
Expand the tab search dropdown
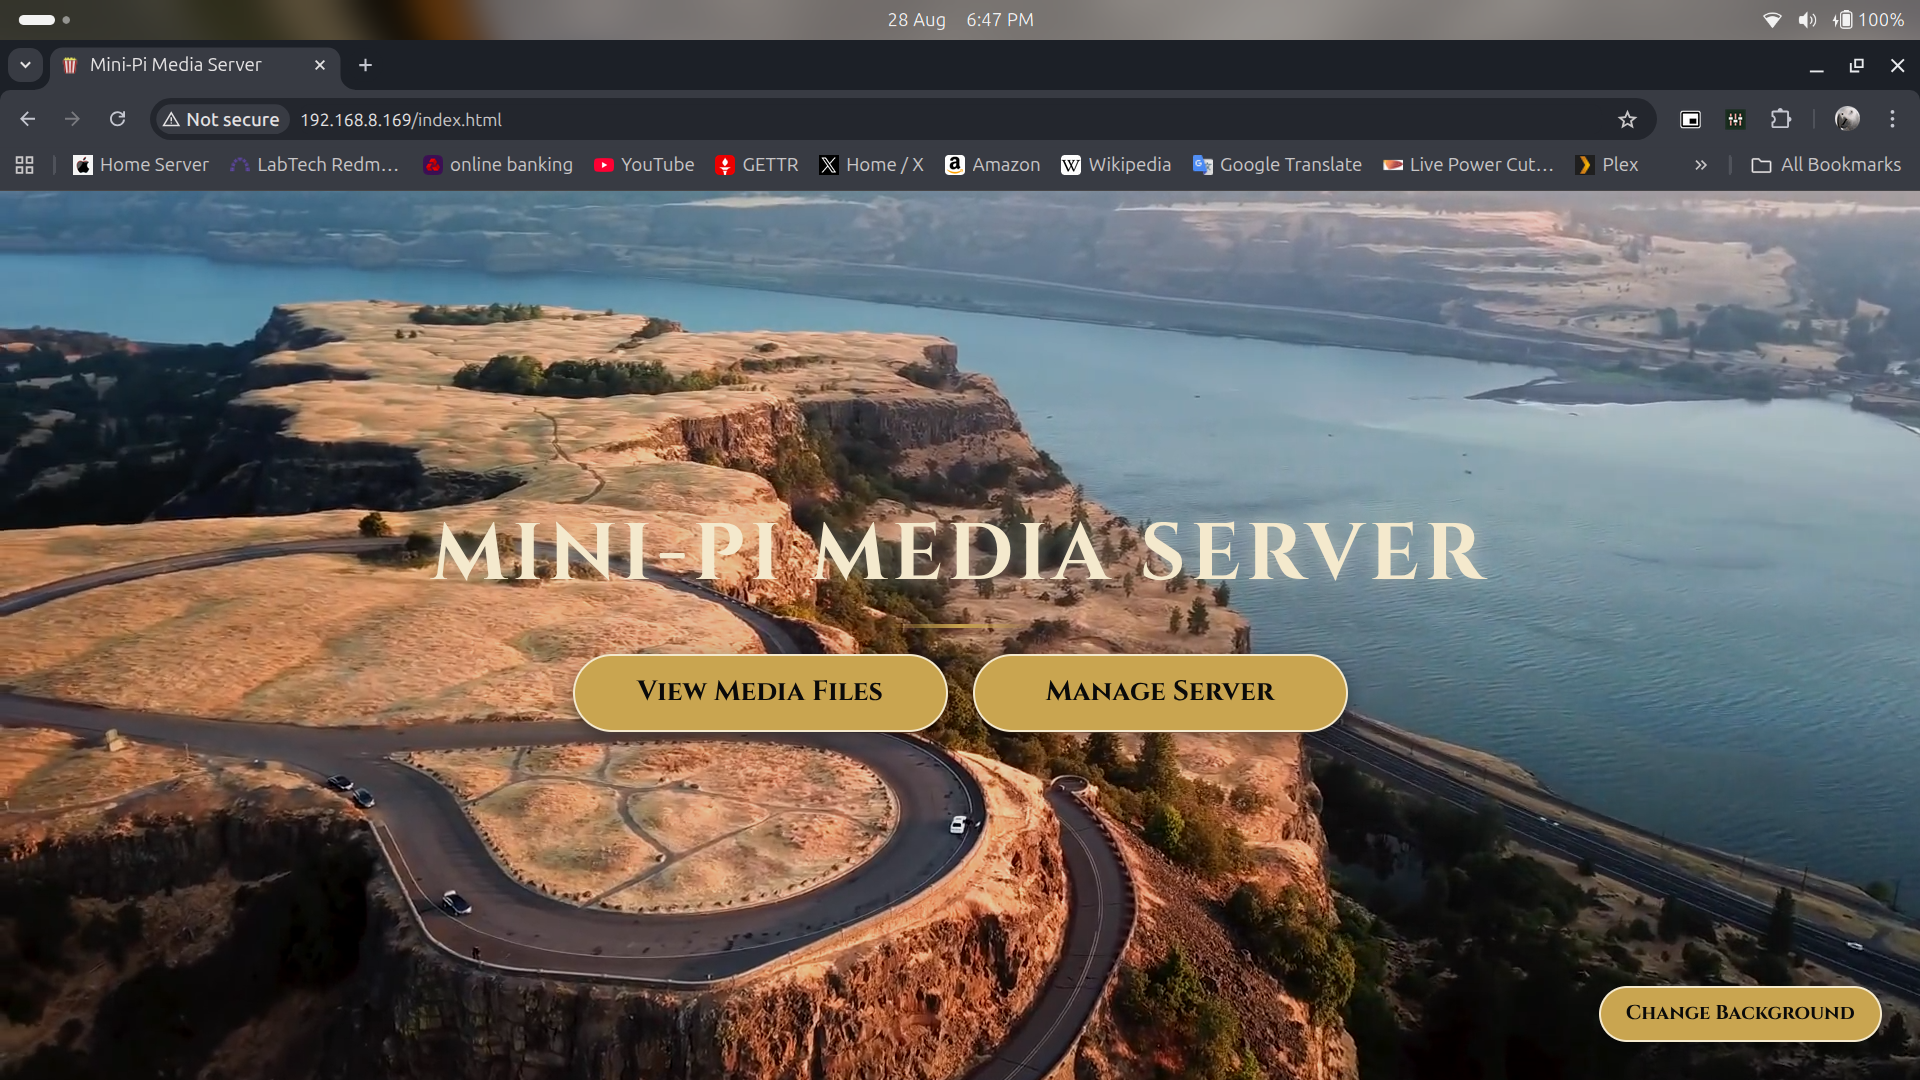(25, 65)
